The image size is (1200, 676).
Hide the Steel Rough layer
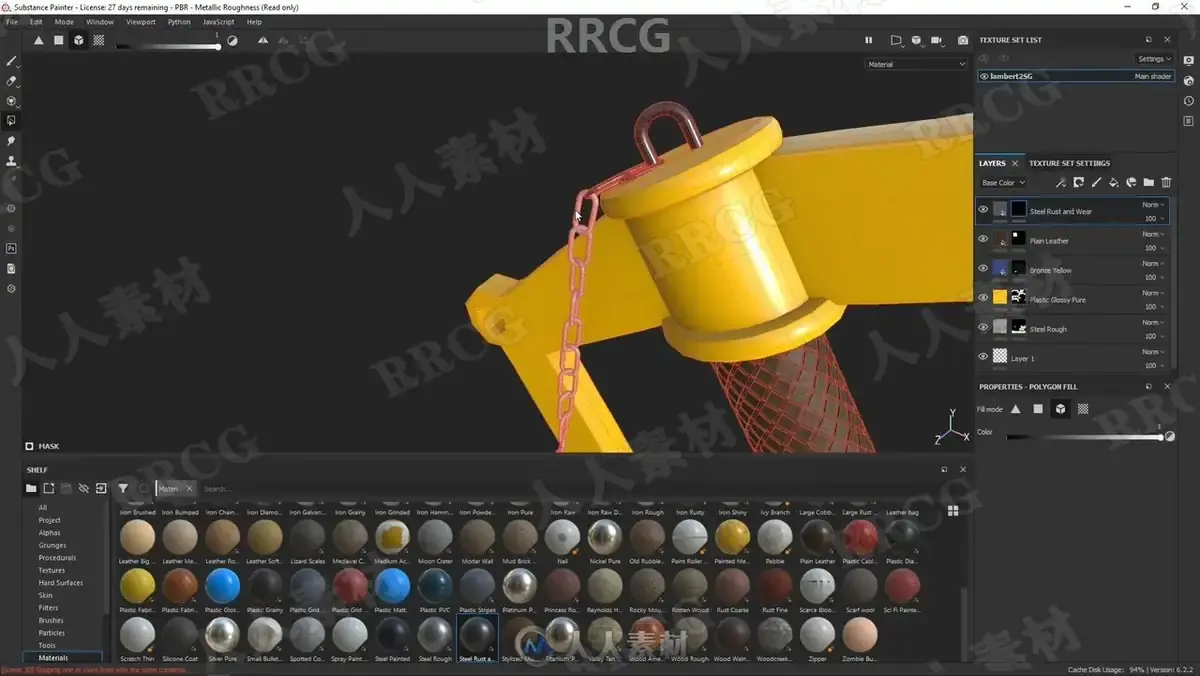pyautogui.click(x=983, y=327)
